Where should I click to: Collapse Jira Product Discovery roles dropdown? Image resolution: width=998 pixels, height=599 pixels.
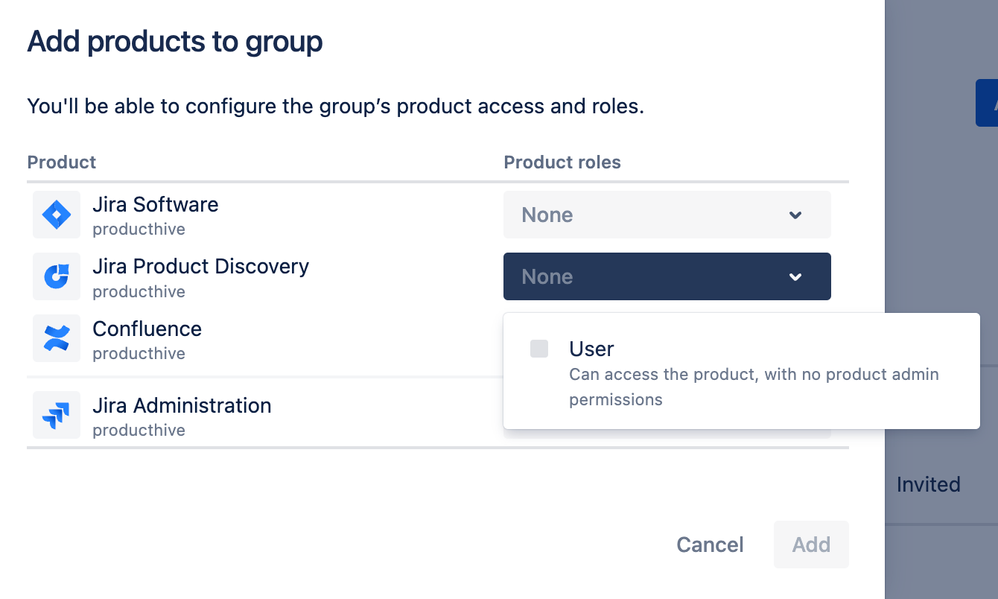[667, 276]
